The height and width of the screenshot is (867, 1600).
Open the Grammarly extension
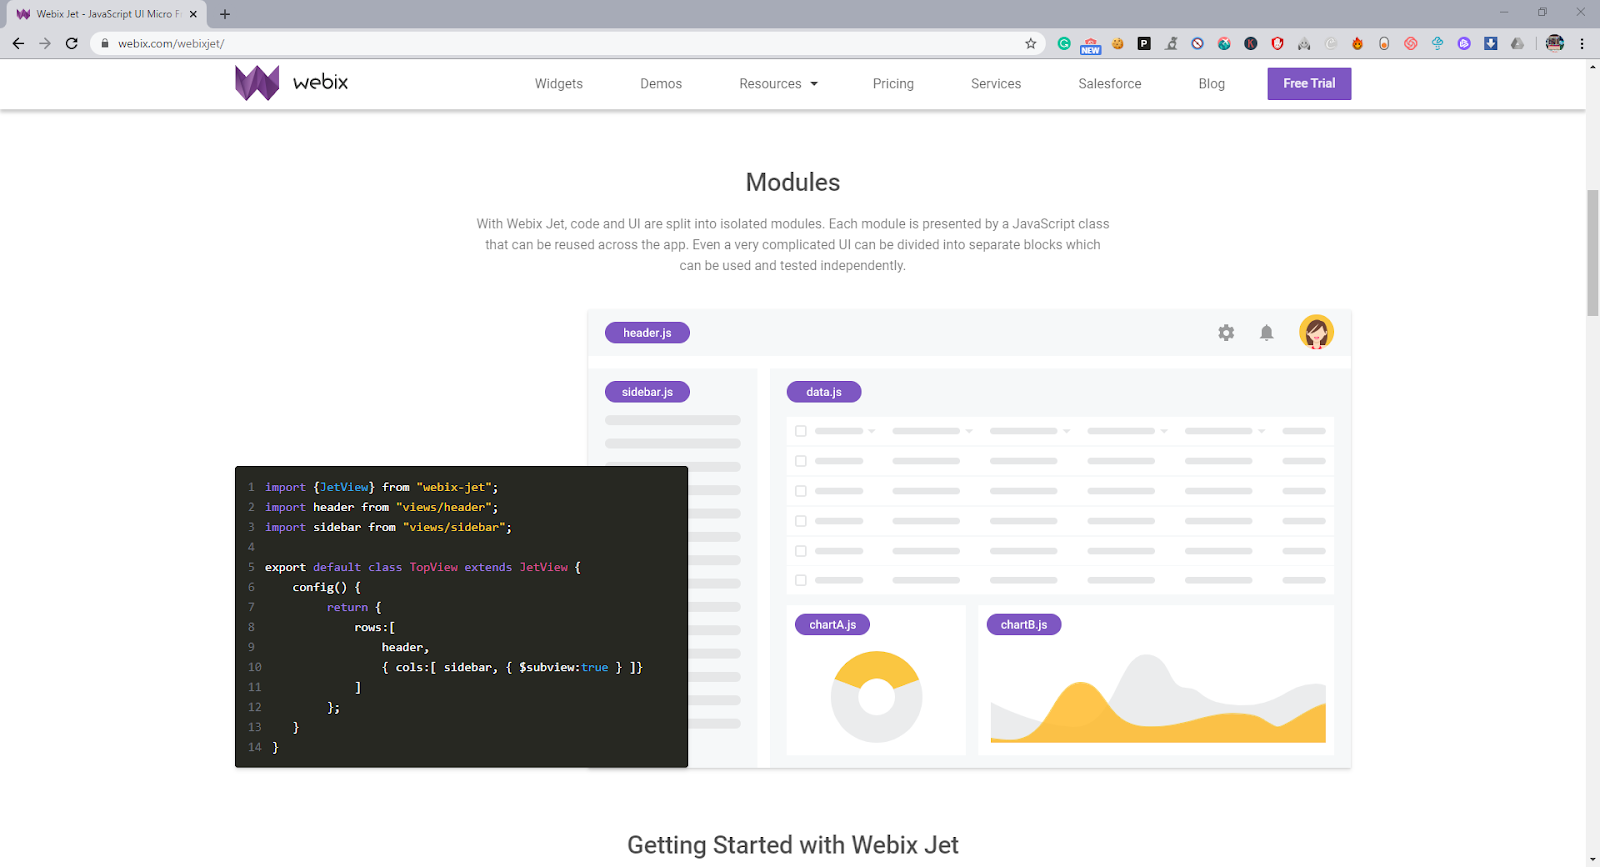pyautogui.click(x=1064, y=43)
